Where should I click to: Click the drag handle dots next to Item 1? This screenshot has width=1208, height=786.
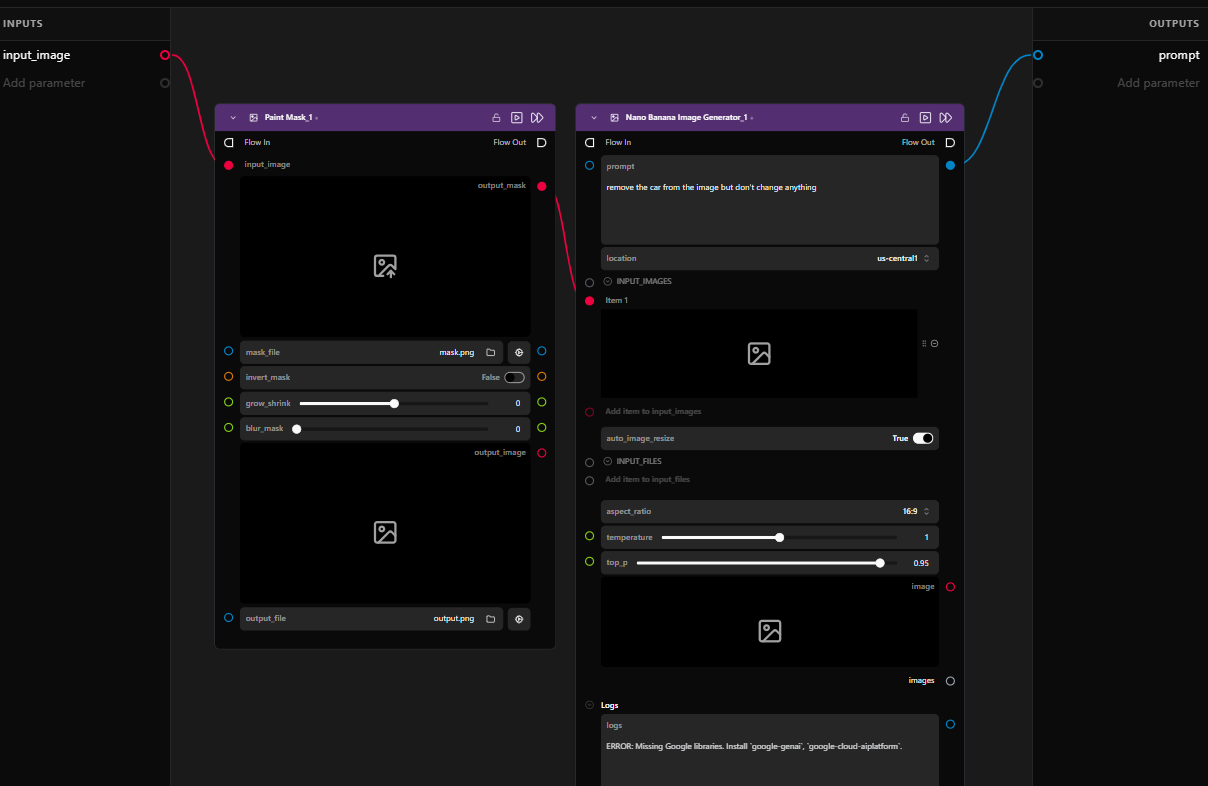click(x=924, y=343)
